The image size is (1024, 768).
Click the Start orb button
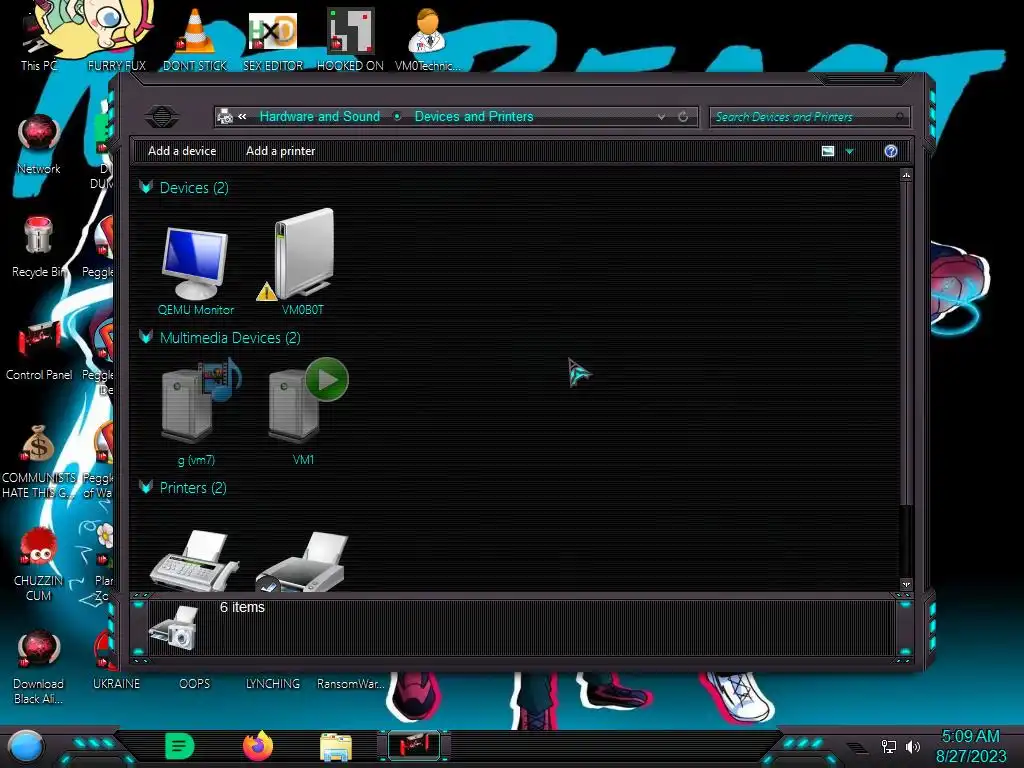tap(26, 746)
